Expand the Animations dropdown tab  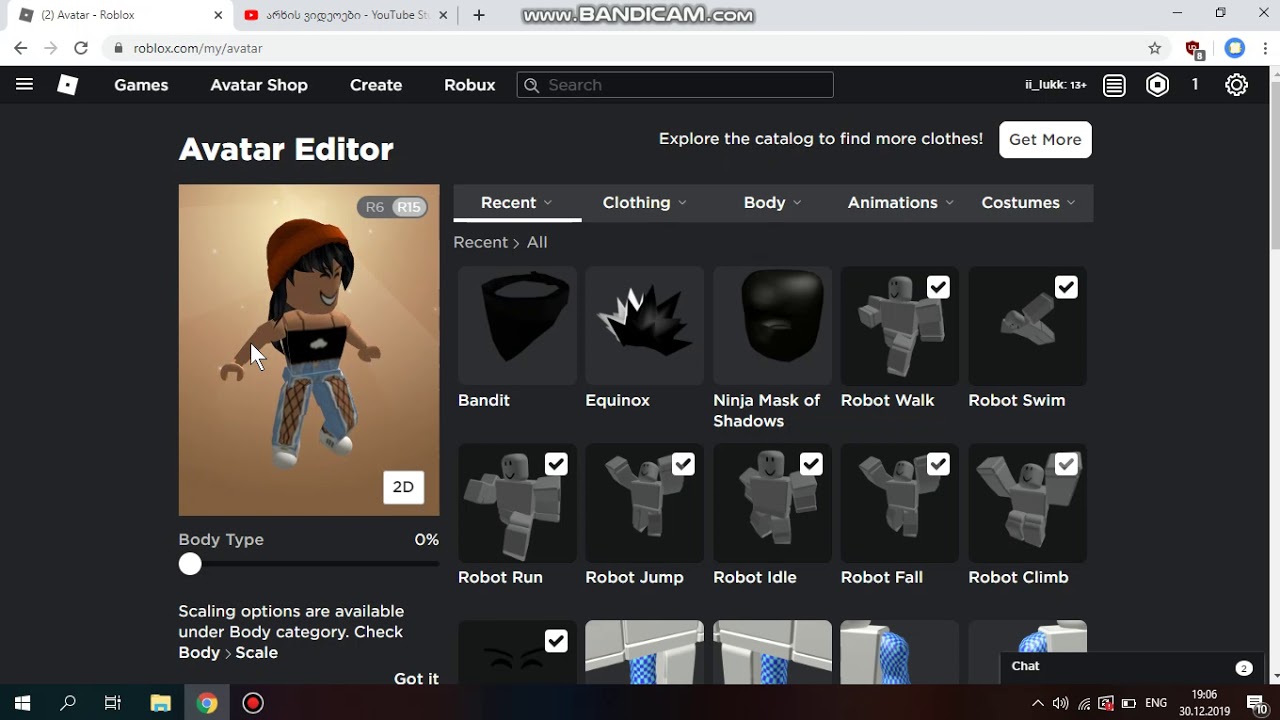point(900,203)
